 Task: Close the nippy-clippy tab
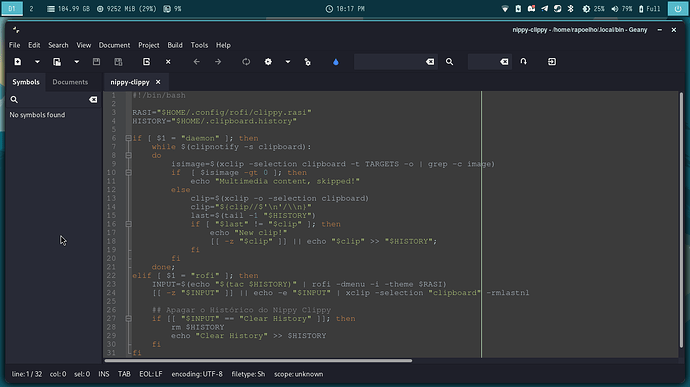coord(158,82)
